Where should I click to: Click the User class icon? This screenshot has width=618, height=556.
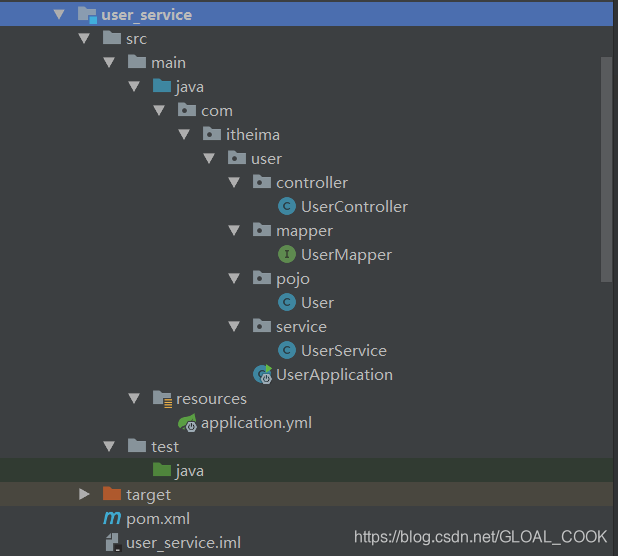[287, 302]
